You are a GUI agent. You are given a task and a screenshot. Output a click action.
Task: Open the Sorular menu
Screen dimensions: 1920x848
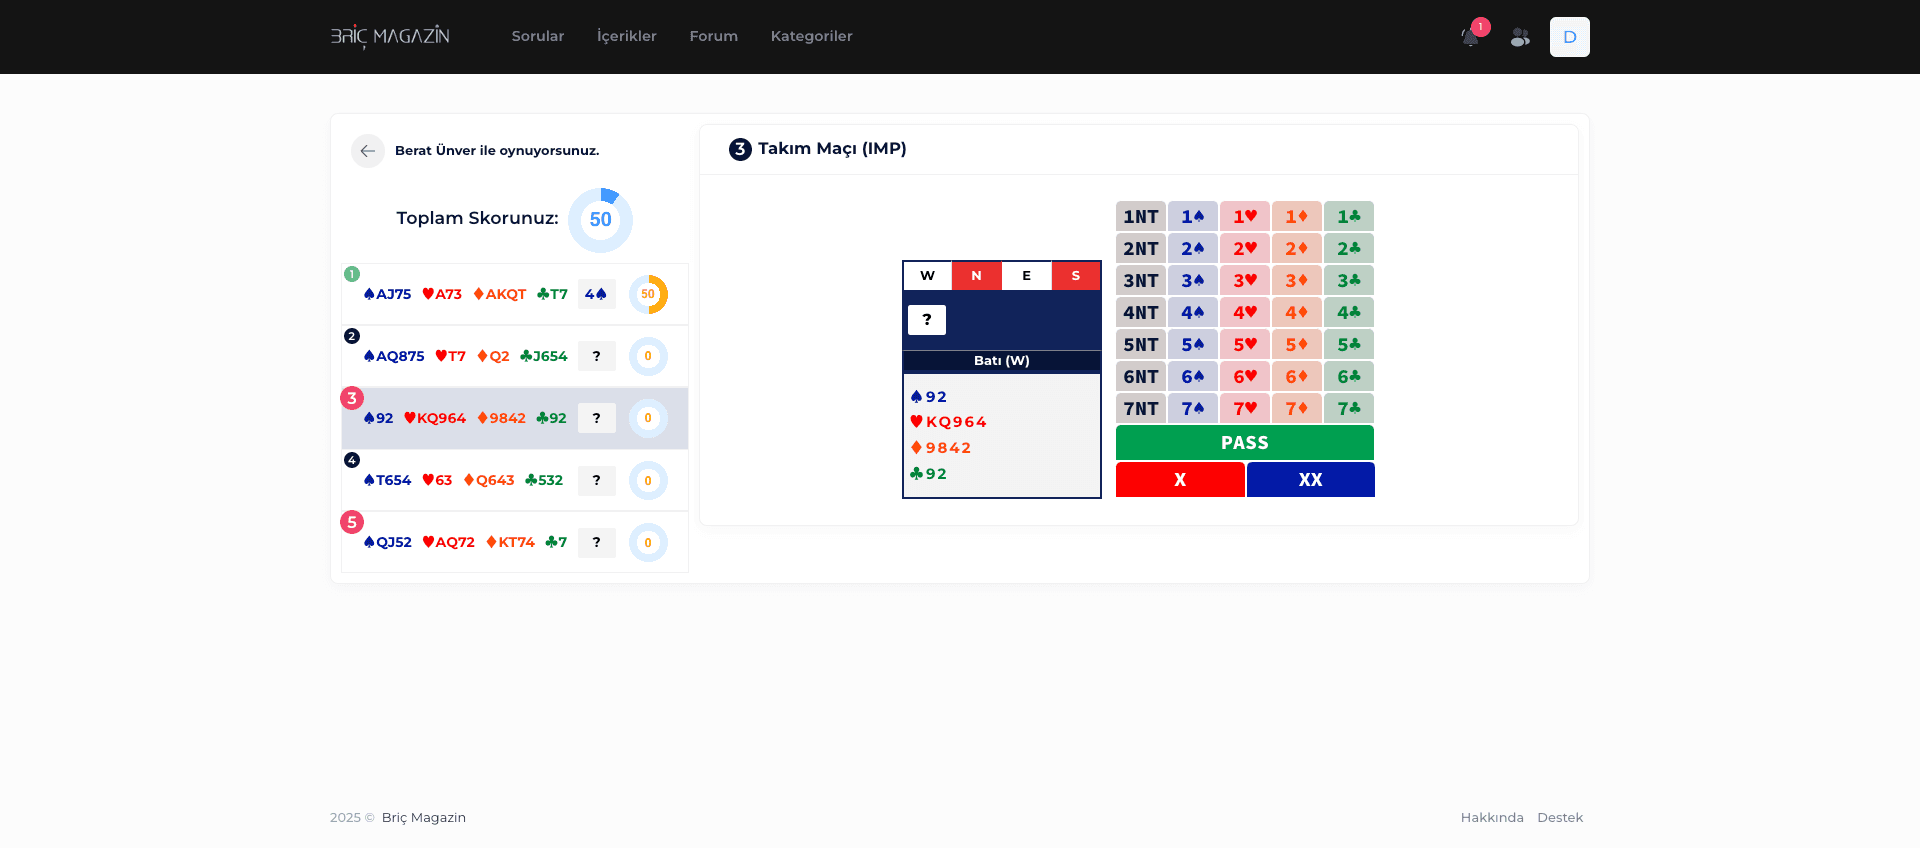538,36
